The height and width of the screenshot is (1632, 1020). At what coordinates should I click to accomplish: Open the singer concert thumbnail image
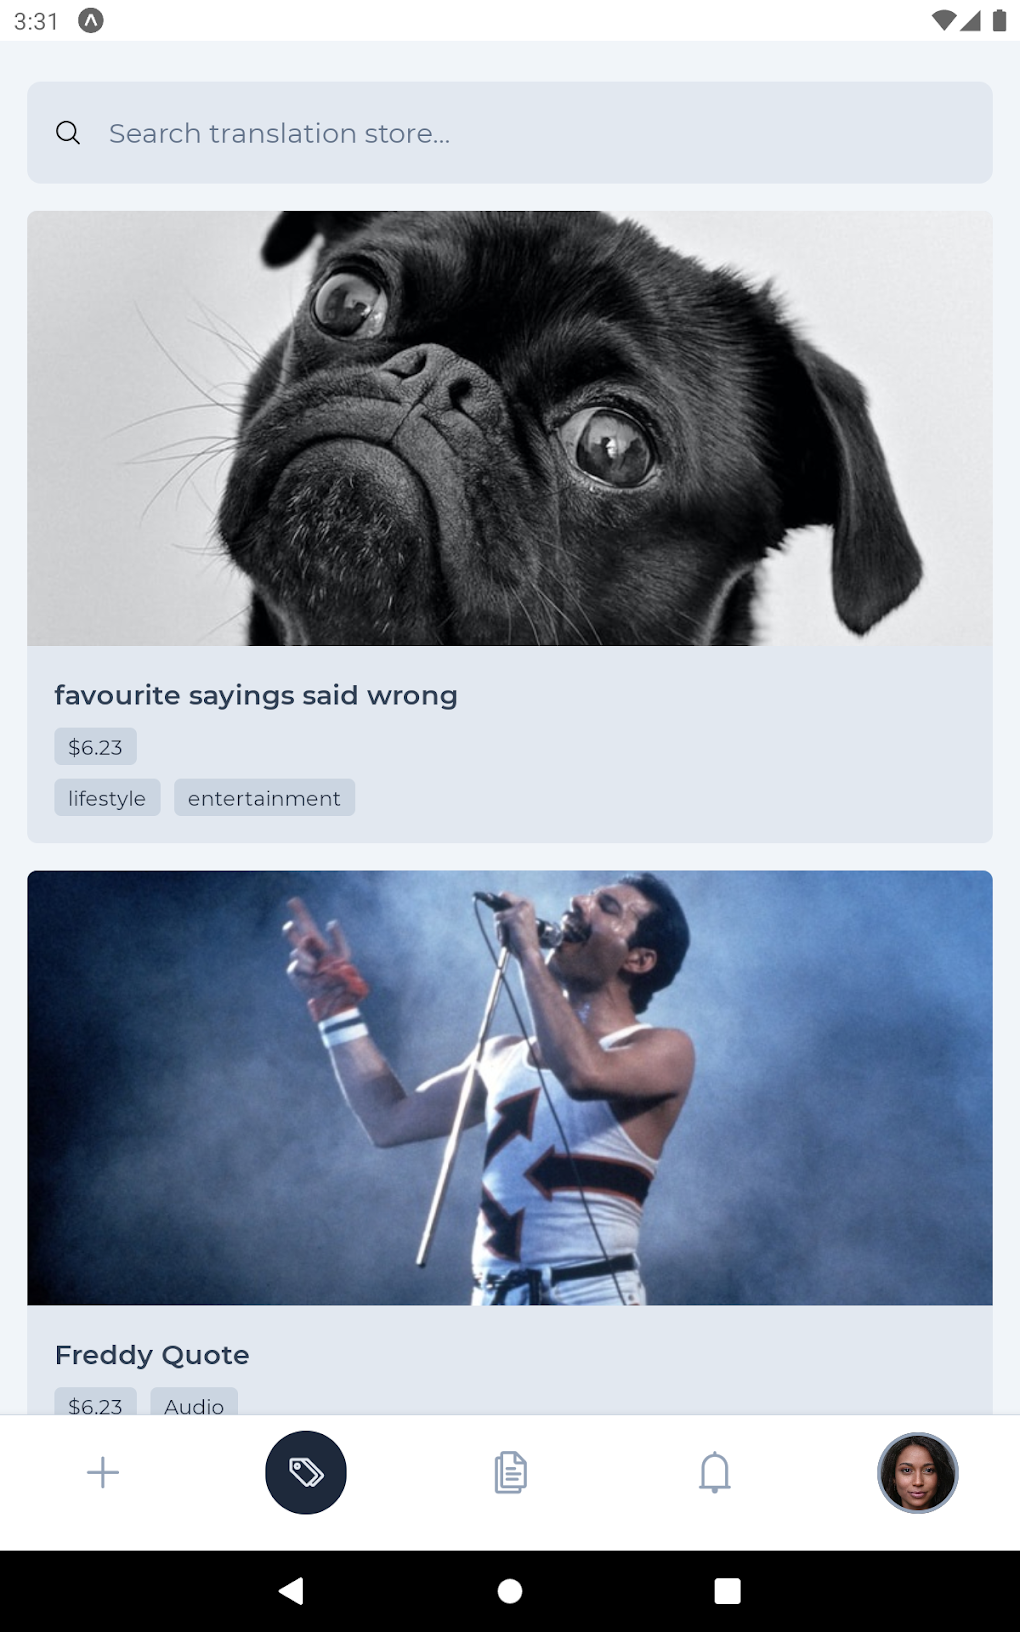point(510,1088)
